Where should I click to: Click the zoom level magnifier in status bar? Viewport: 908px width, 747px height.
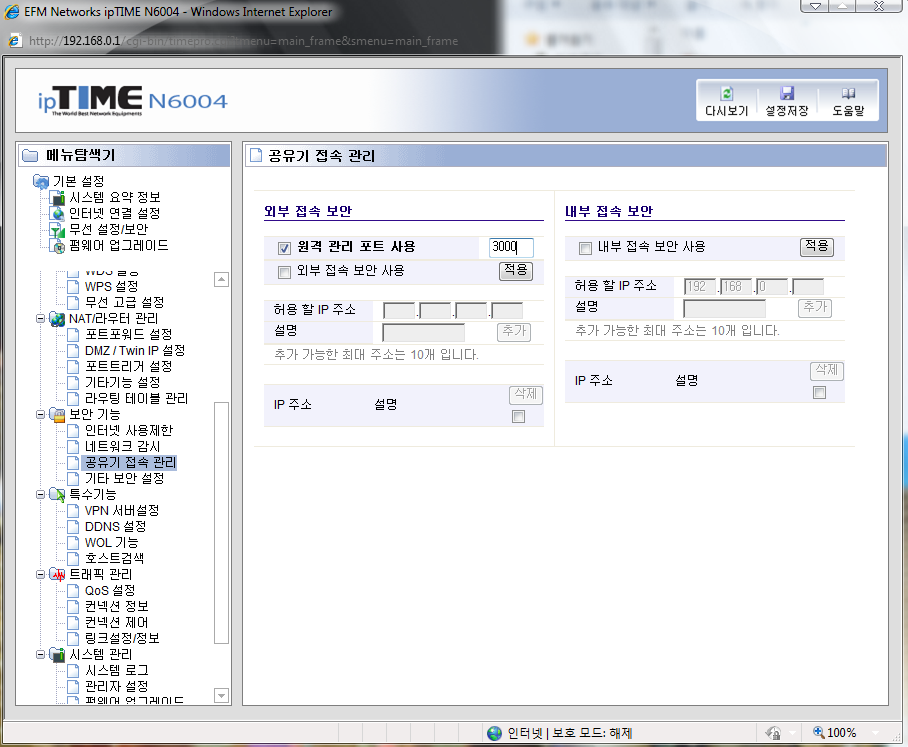click(819, 733)
